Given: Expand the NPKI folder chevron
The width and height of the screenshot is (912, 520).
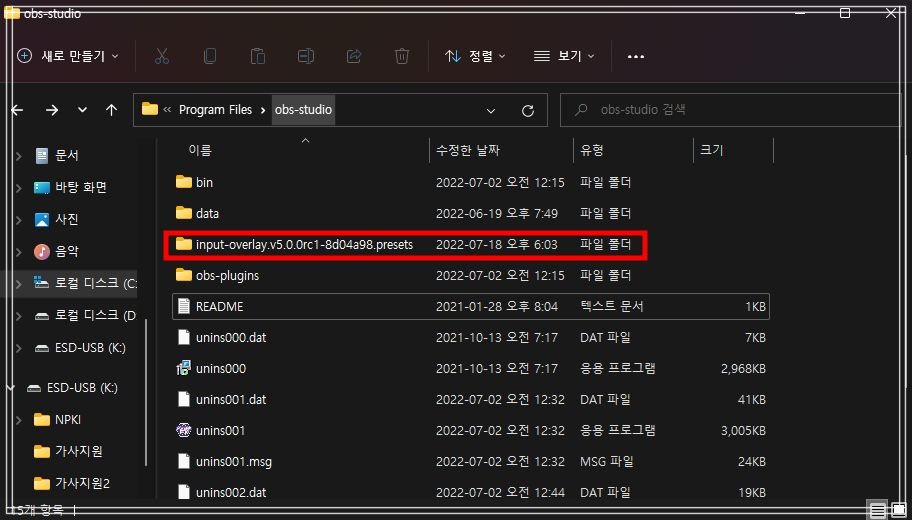Looking at the screenshot, I should tap(19, 420).
